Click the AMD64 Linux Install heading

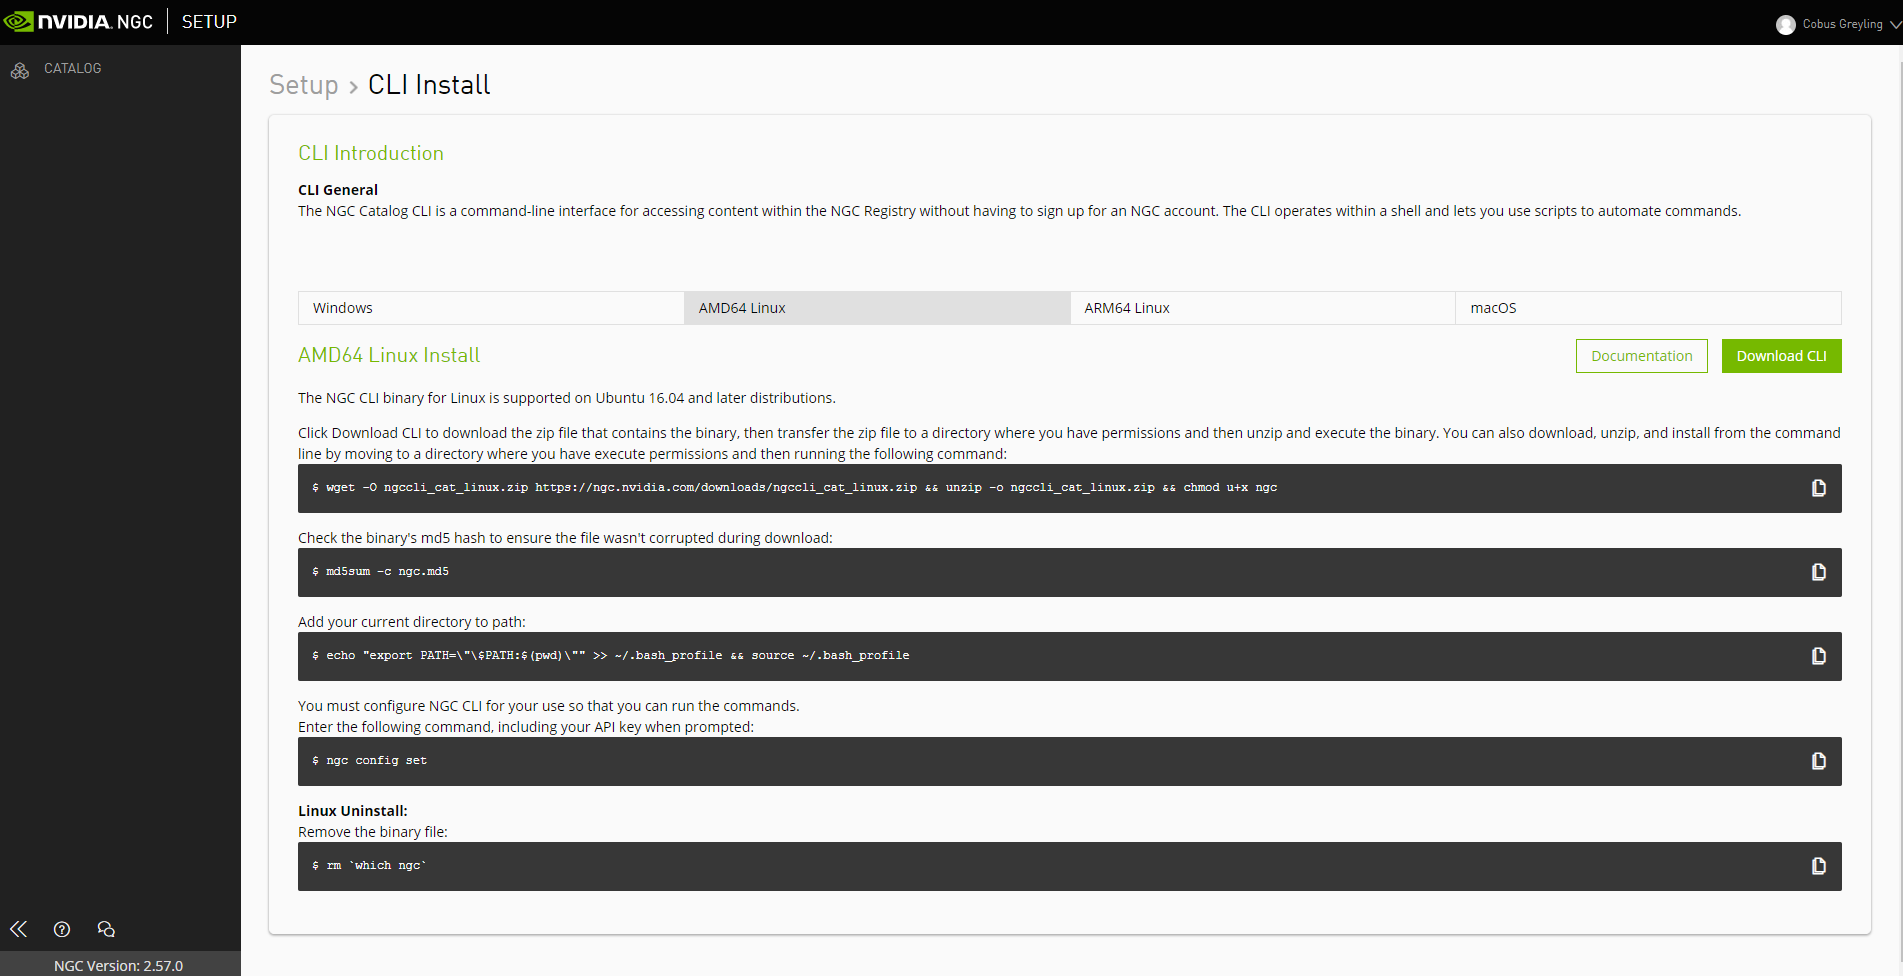(x=389, y=355)
